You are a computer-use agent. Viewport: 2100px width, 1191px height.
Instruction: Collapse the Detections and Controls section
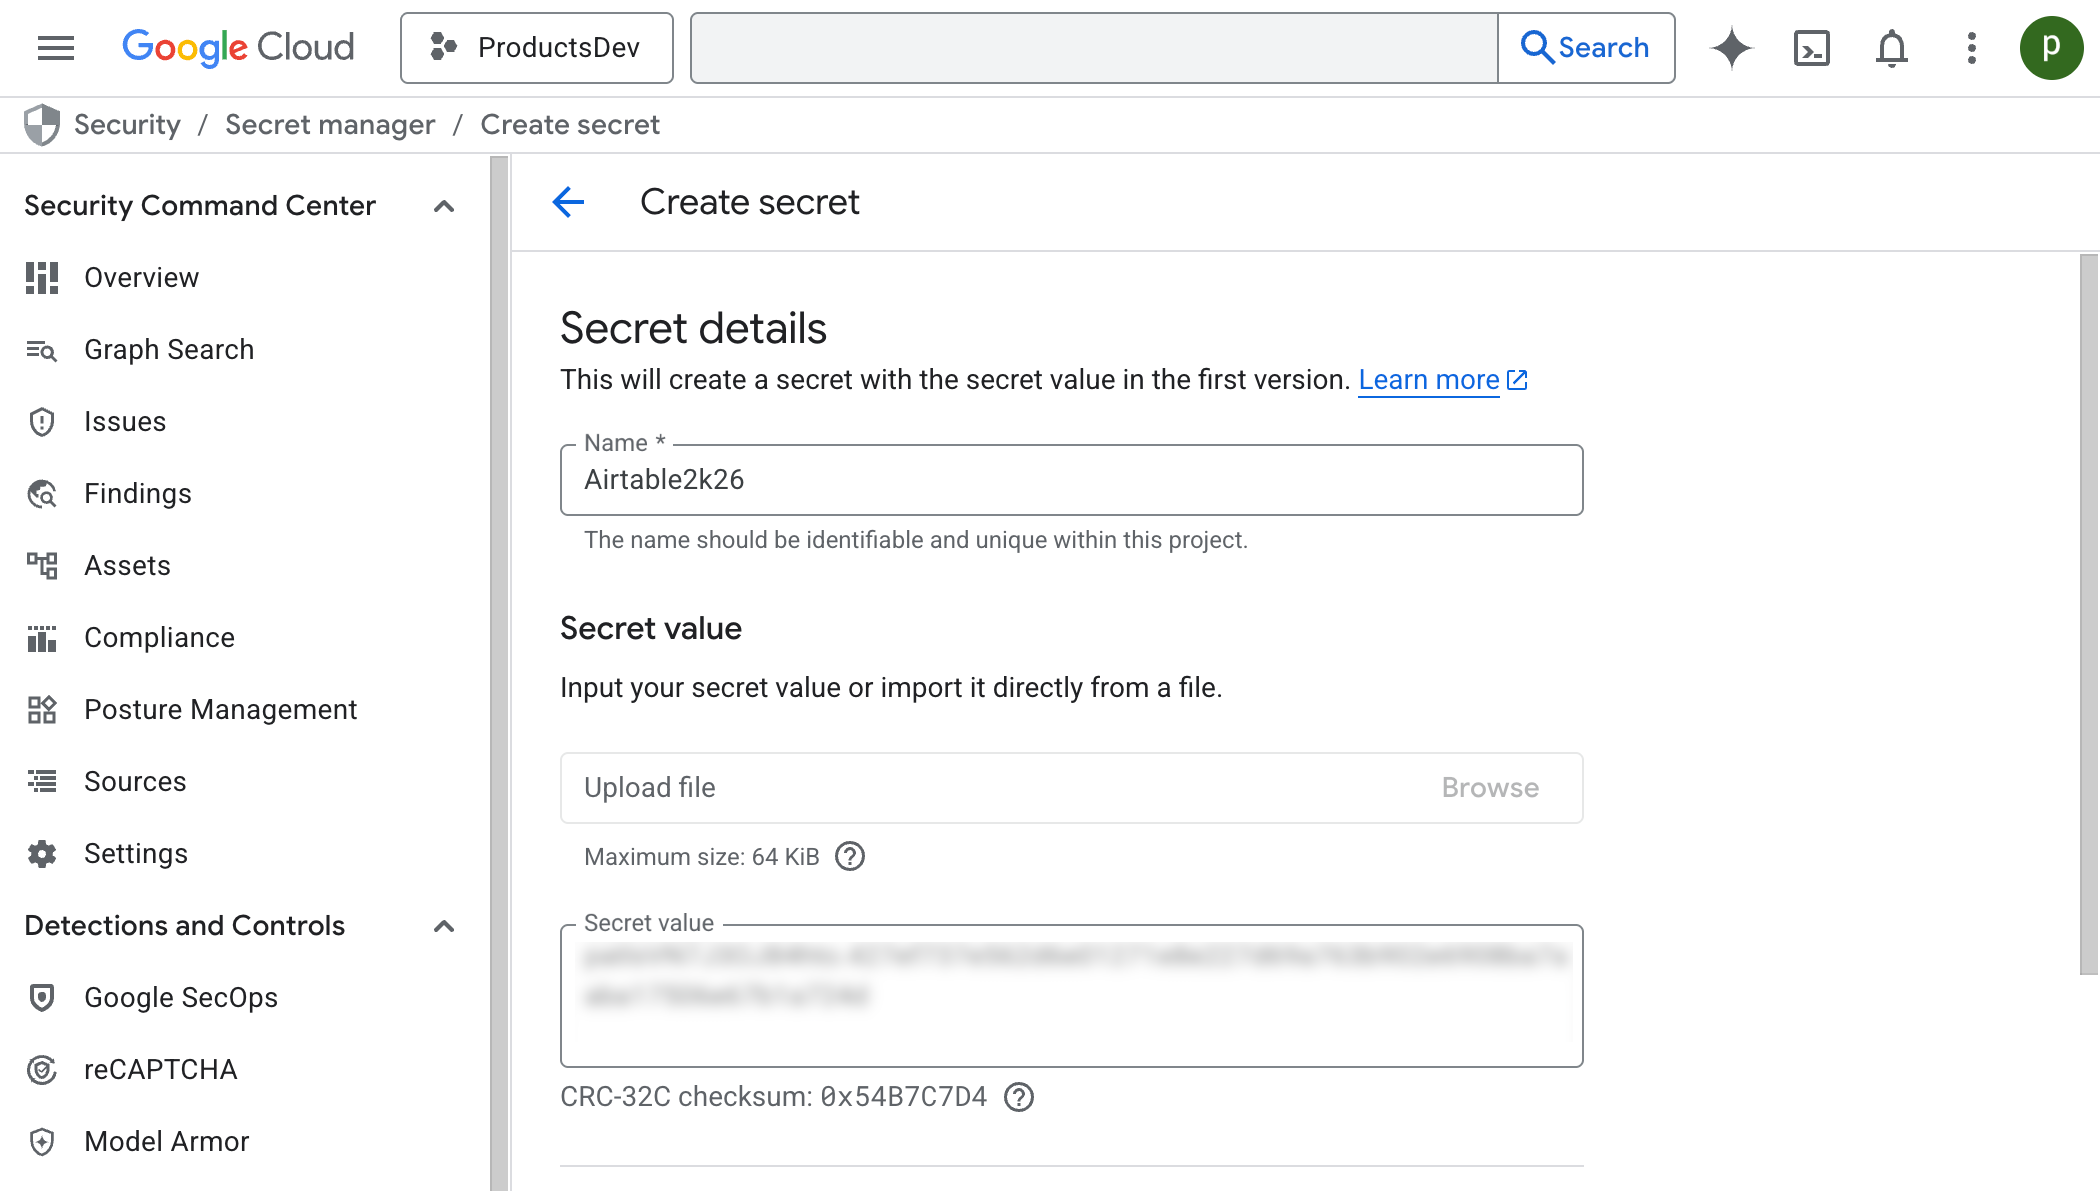tap(444, 926)
